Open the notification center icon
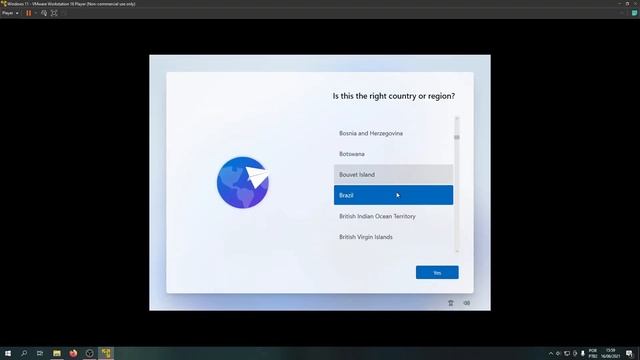This screenshot has width=640, height=360. (629, 353)
